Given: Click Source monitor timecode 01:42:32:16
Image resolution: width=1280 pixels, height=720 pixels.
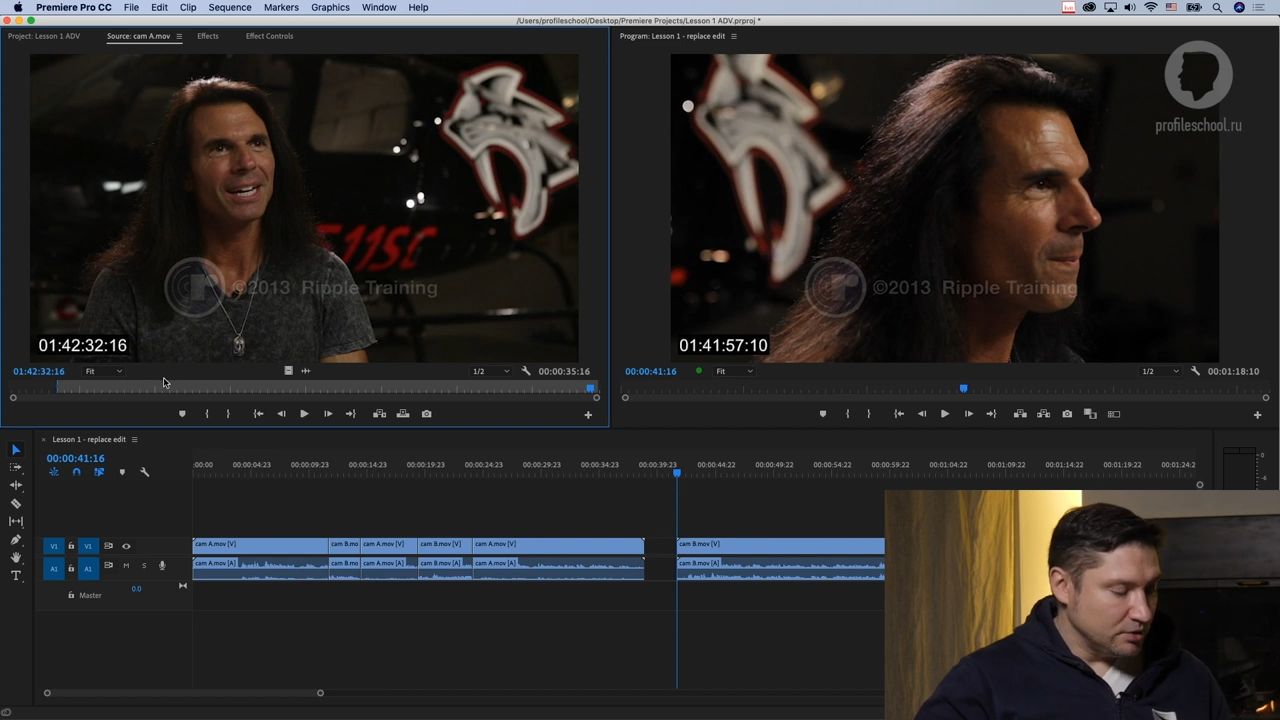Looking at the screenshot, I should click(x=39, y=371).
